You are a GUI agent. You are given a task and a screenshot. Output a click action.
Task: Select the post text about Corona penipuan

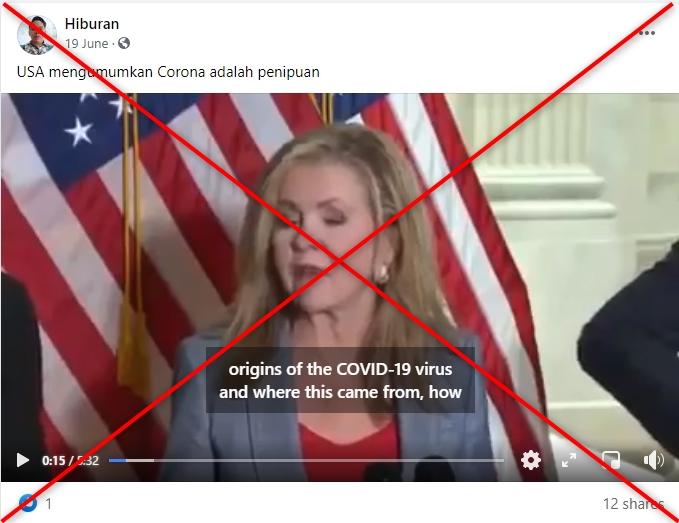(168, 72)
